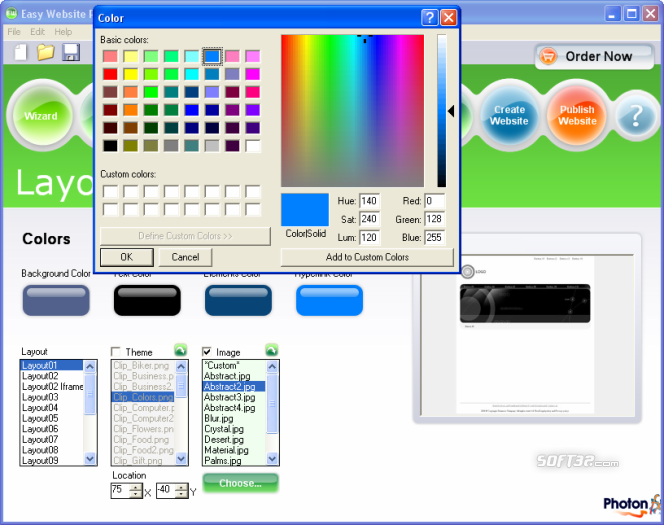Select the magenta basic color swatch
Image resolution: width=664 pixels, height=525 pixels.
[x=253, y=74]
